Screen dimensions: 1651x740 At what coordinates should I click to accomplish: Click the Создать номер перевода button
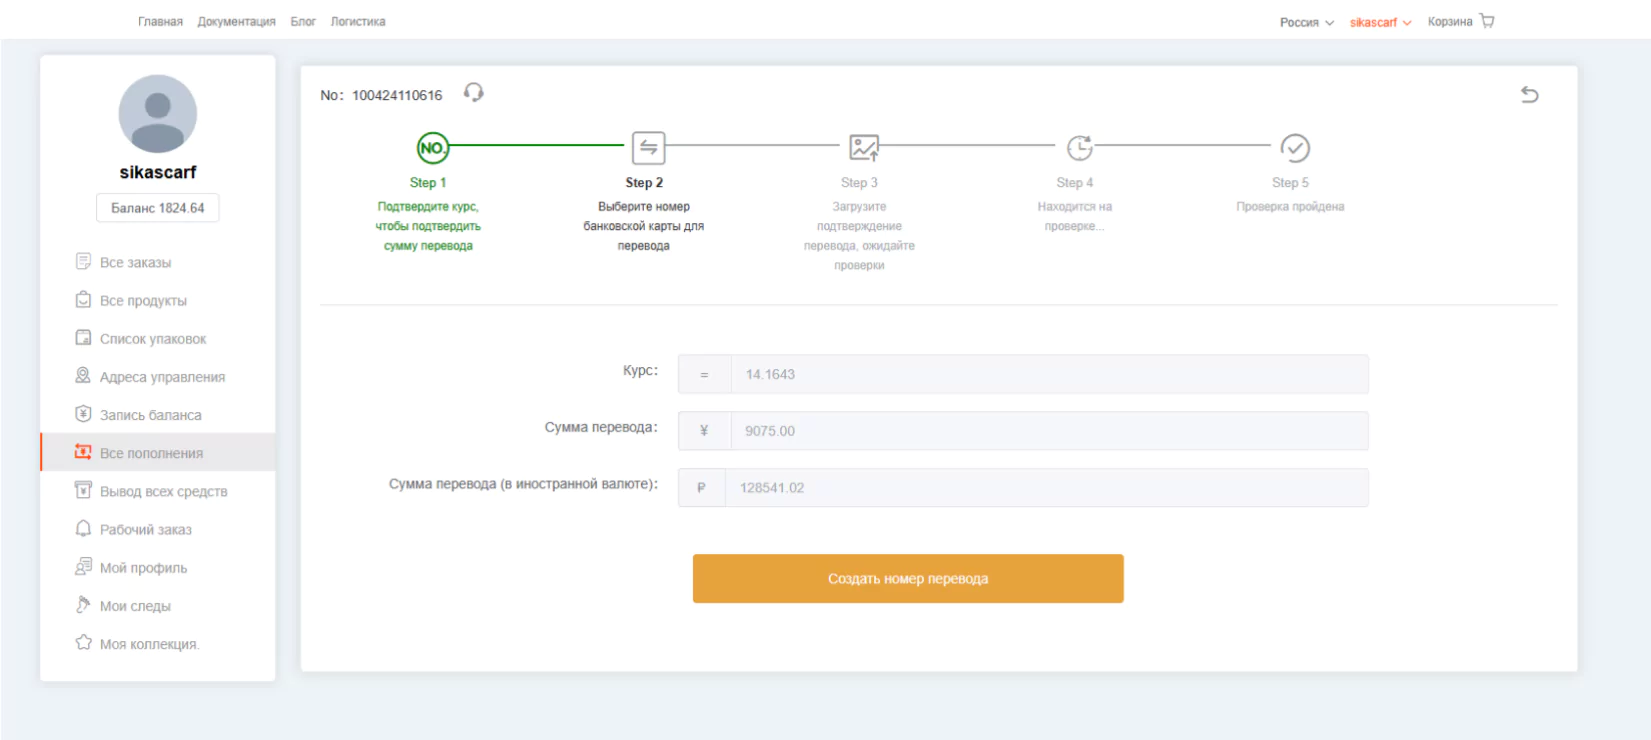(908, 579)
